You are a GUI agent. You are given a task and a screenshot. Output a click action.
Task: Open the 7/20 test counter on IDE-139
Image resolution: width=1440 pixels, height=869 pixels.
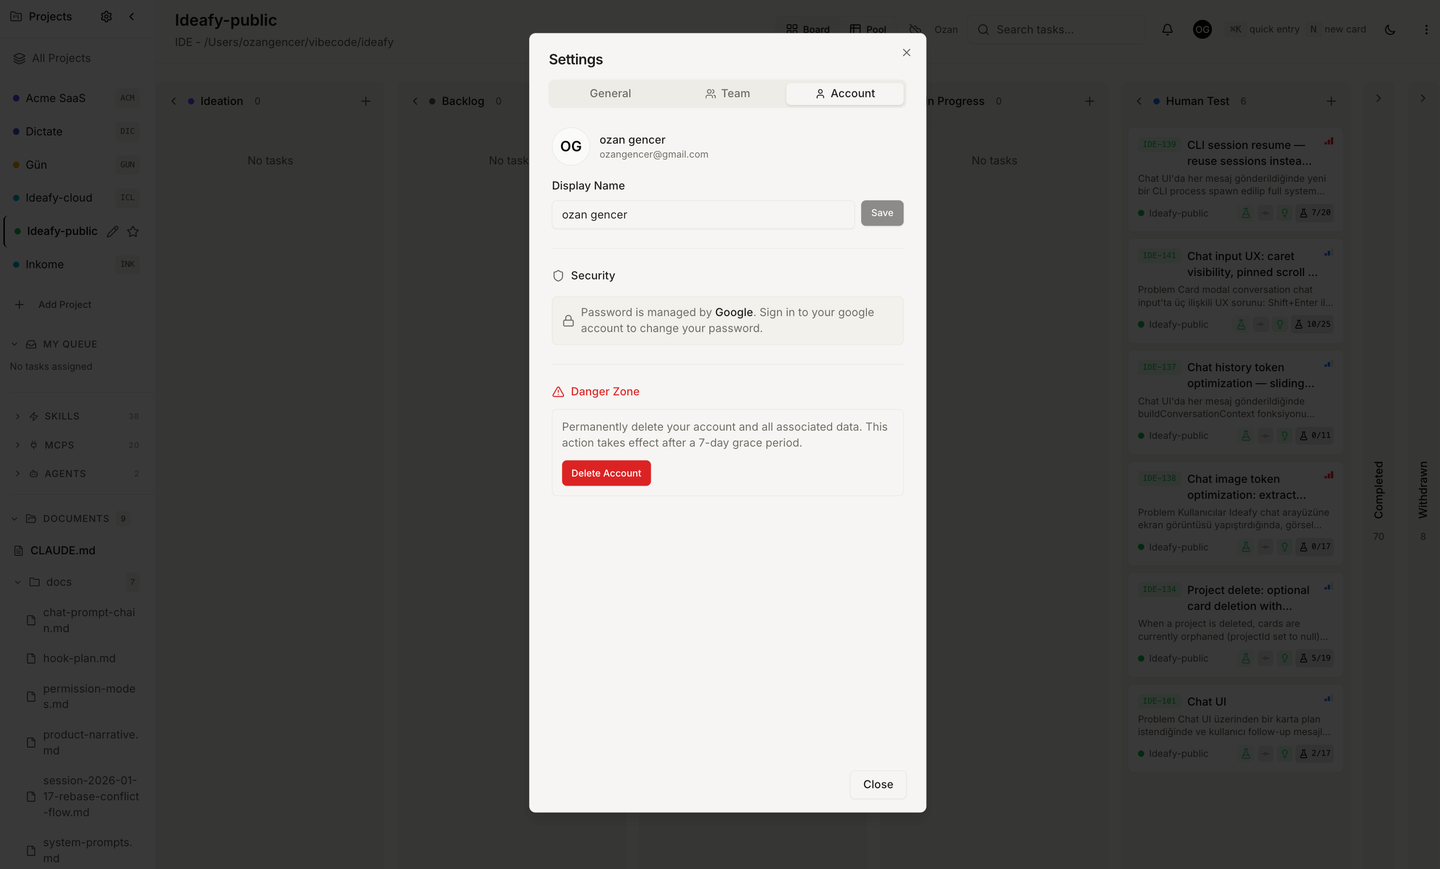1315,213
